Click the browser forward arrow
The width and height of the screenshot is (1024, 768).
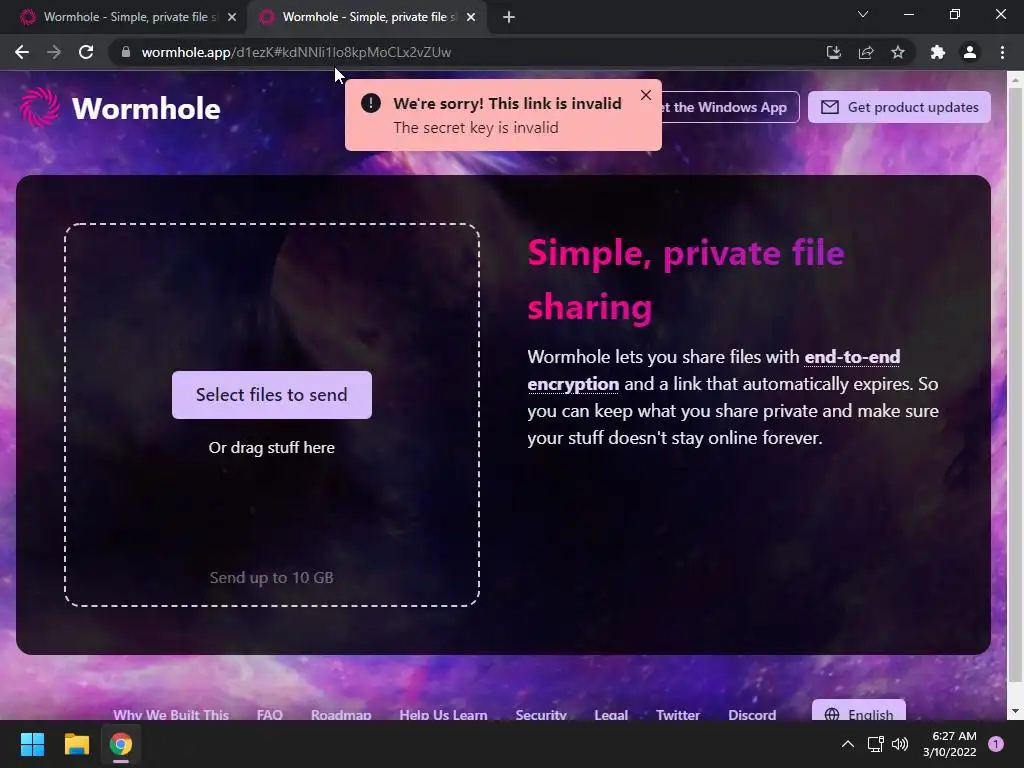pyautogui.click(x=54, y=52)
